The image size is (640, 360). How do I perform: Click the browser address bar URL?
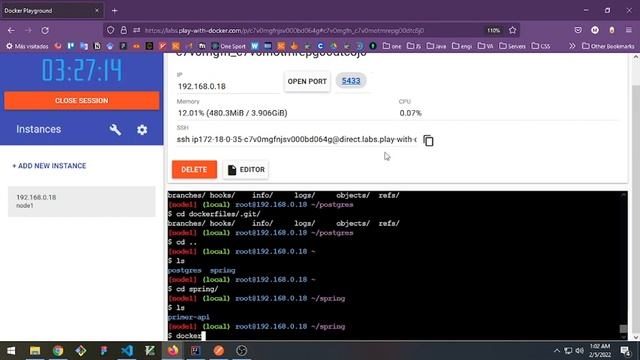tap(284, 30)
